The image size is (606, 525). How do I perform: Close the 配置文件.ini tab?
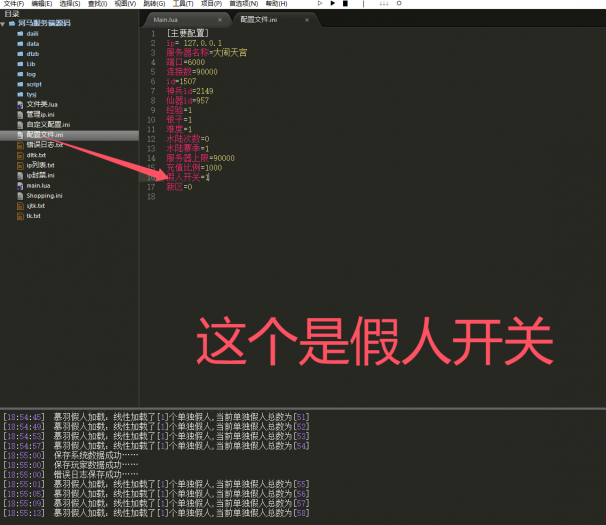291,19
